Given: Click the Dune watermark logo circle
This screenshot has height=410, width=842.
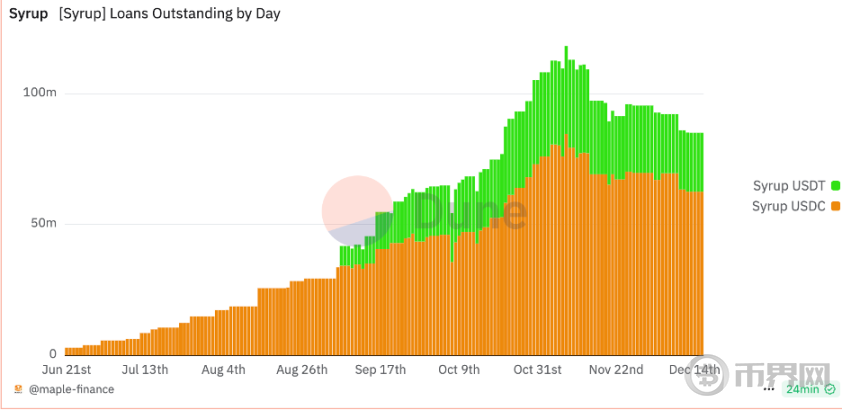Looking at the screenshot, I should (x=357, y=211).
